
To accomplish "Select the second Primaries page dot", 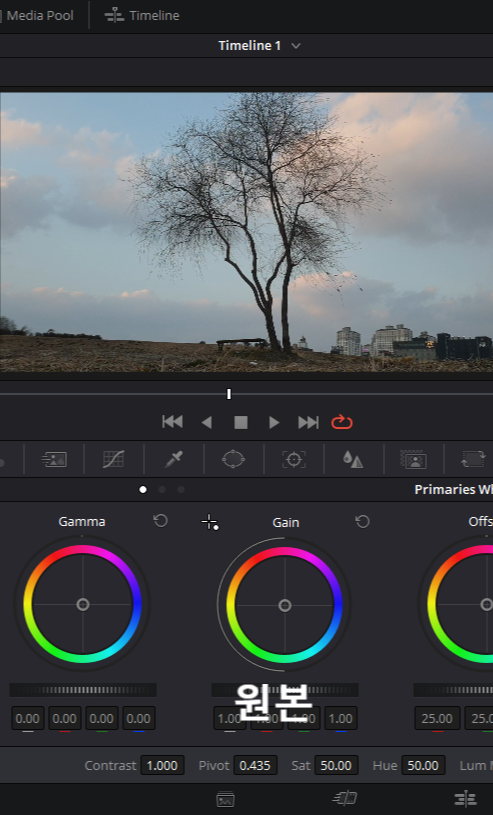I will pos(162,490).
